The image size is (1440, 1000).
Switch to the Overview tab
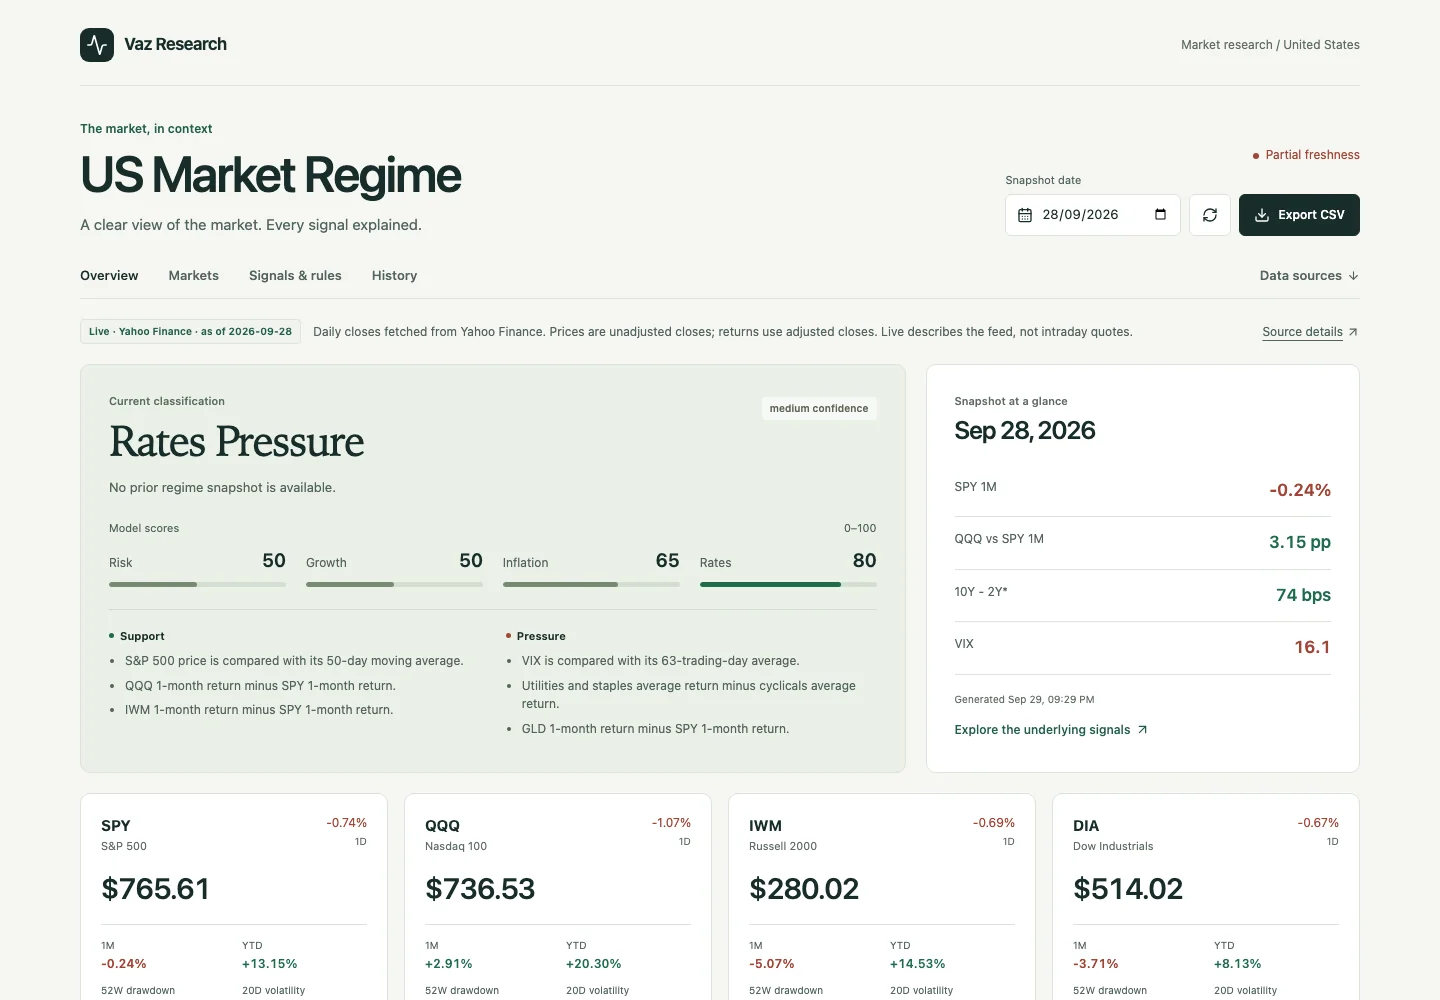pyautogui.click(x=109, y=276)
